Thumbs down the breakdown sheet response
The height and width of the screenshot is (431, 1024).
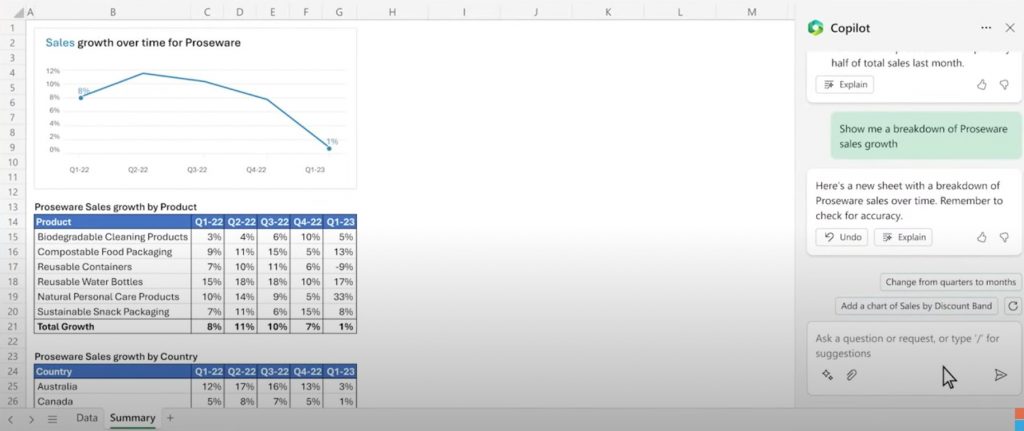coord(1004,237)
